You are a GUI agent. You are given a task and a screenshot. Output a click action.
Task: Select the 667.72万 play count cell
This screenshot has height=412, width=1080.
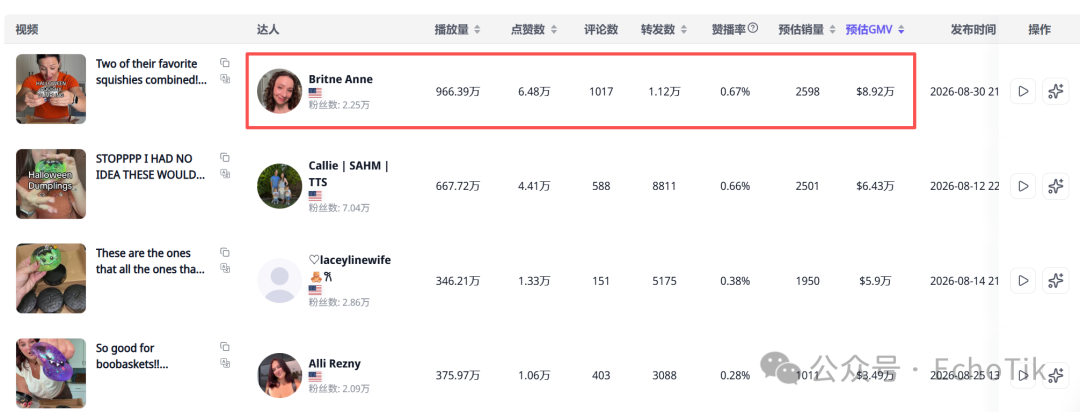coord(457,186)
